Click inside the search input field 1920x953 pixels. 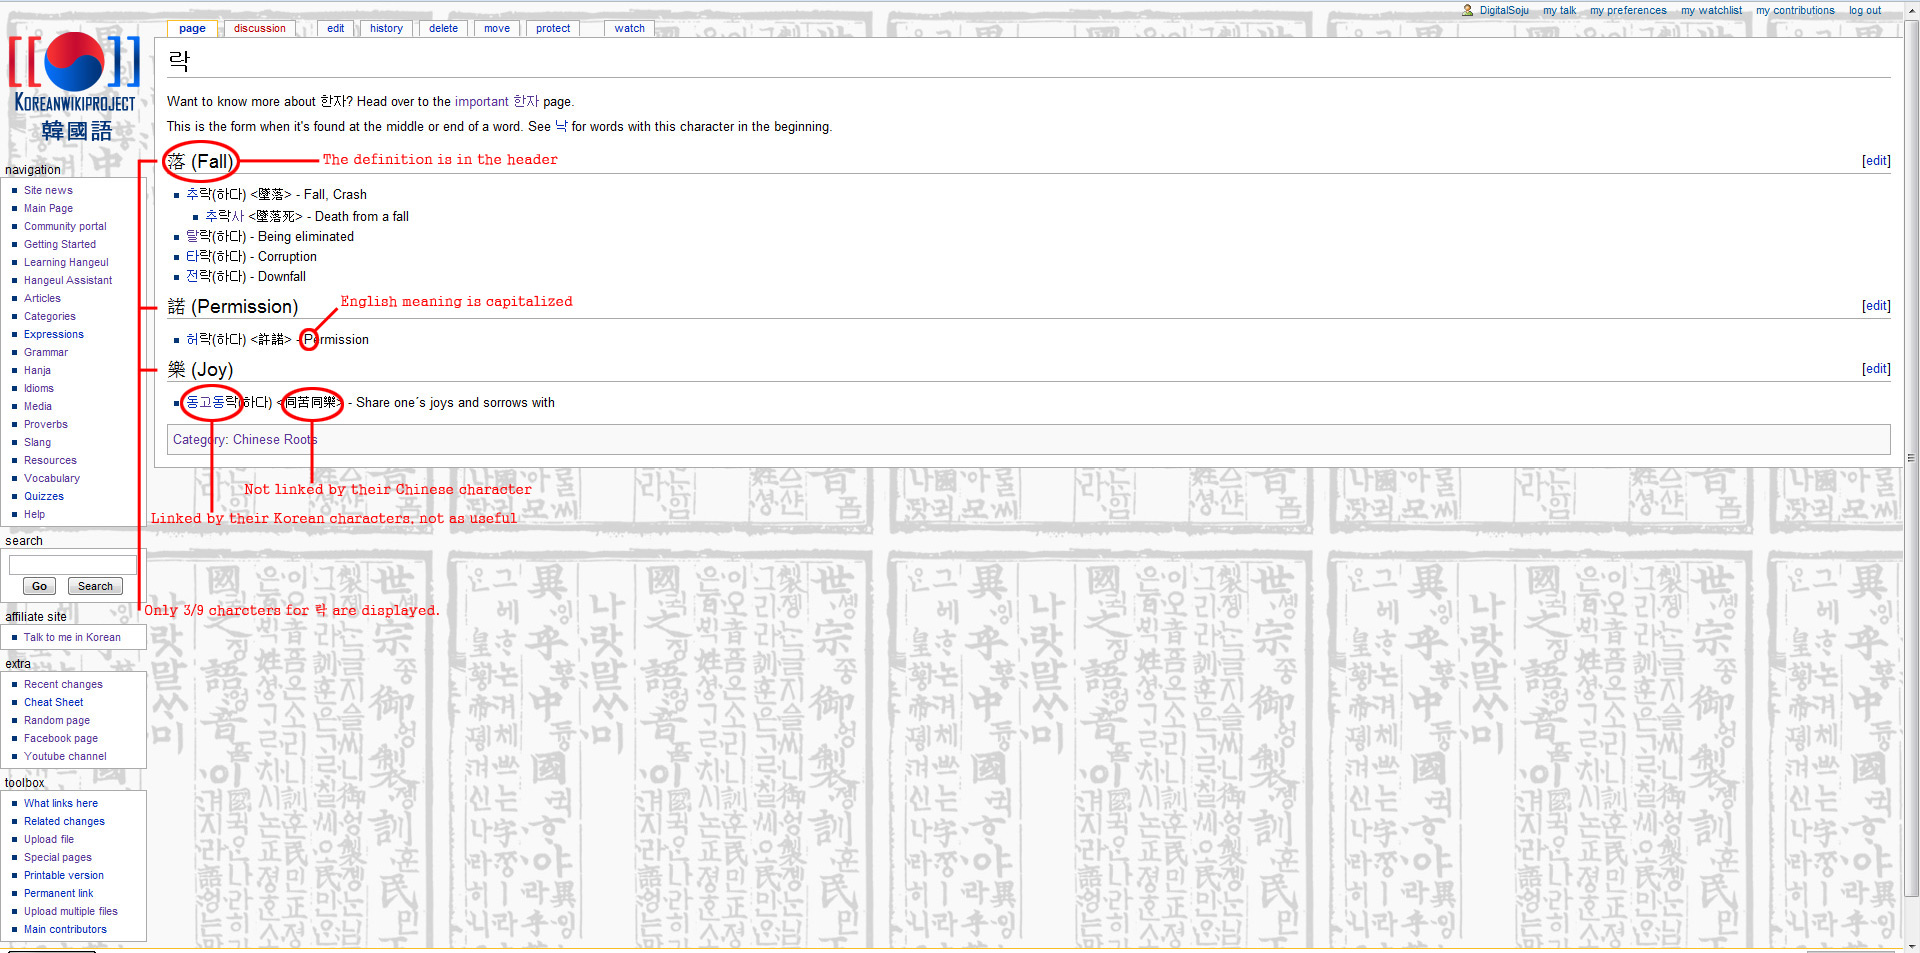coord(72,565)
